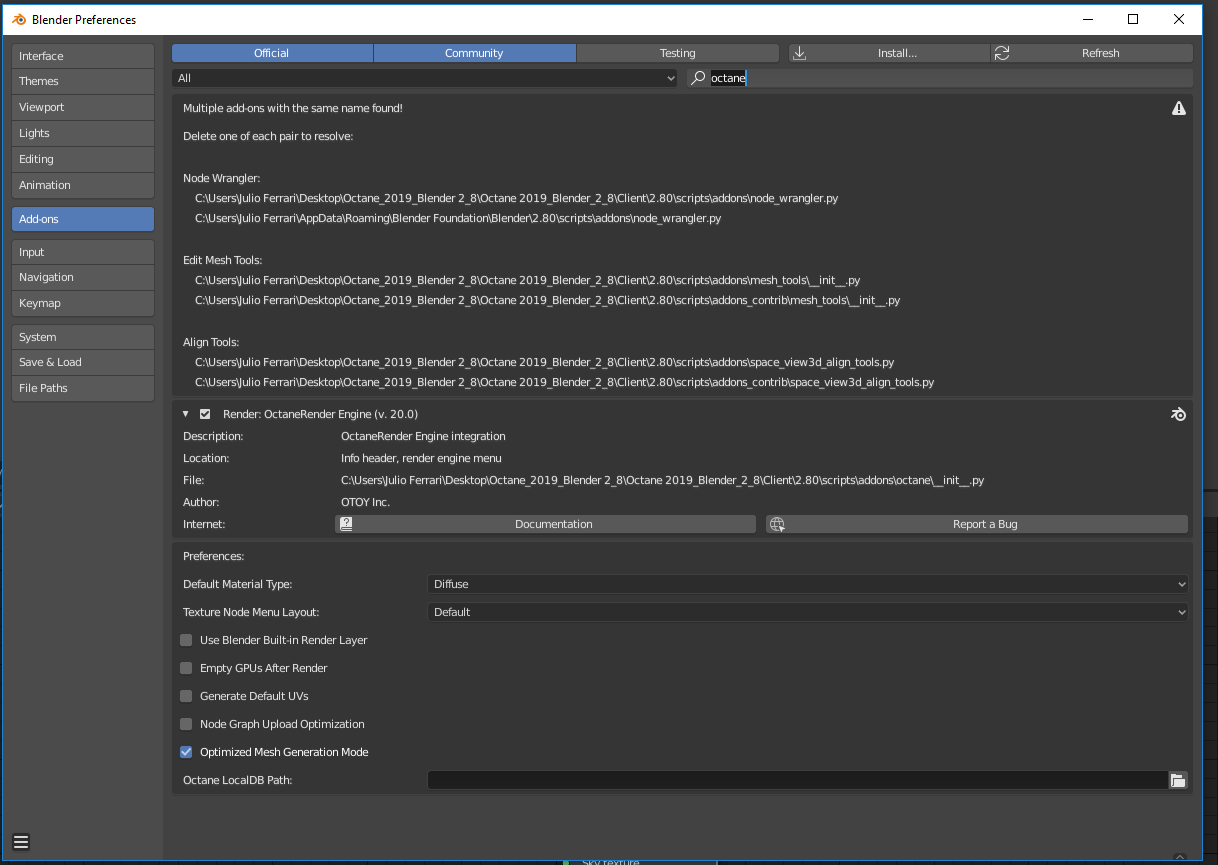This screenshot has width=1218, height=865.
Task: Open the System preferences section
Action: coord(83,337)
